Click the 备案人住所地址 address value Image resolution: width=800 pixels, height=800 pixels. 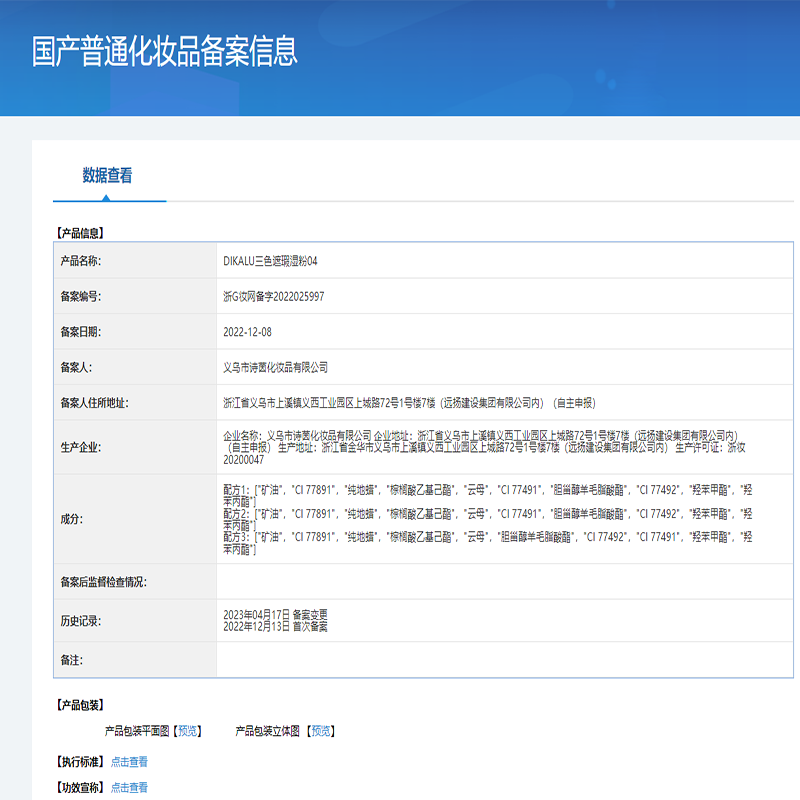pyautogui.click(x=408, y=403)
